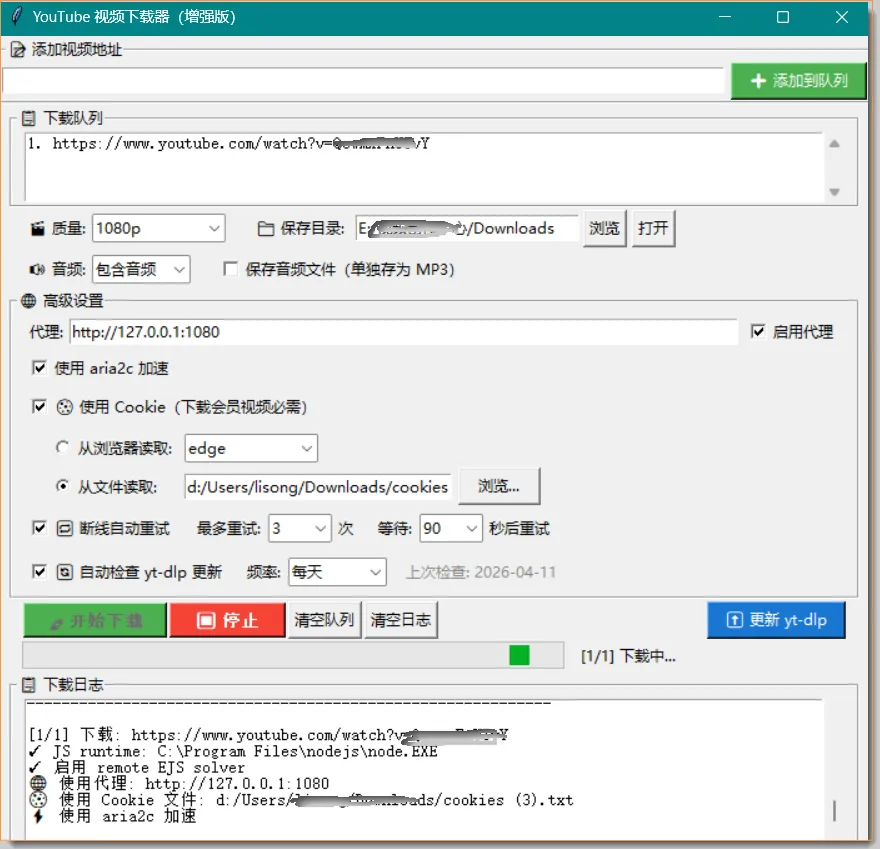The height and width of the screenshot is (849, 880).
Task: Click the 清空日志 button
Action: click(401, 620)
